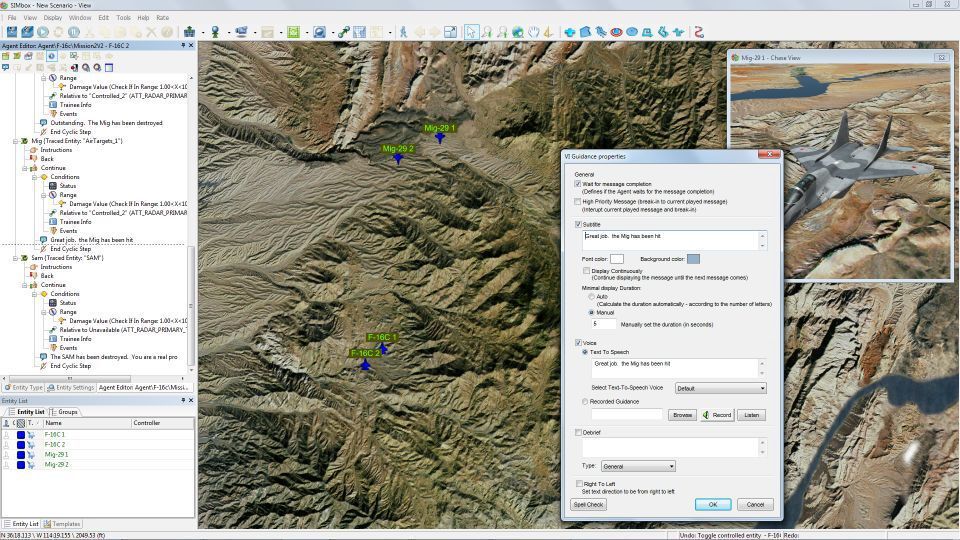Switch to the Groups tab
The height and width of the screenshot is (540, 960).
pos(65,412)
